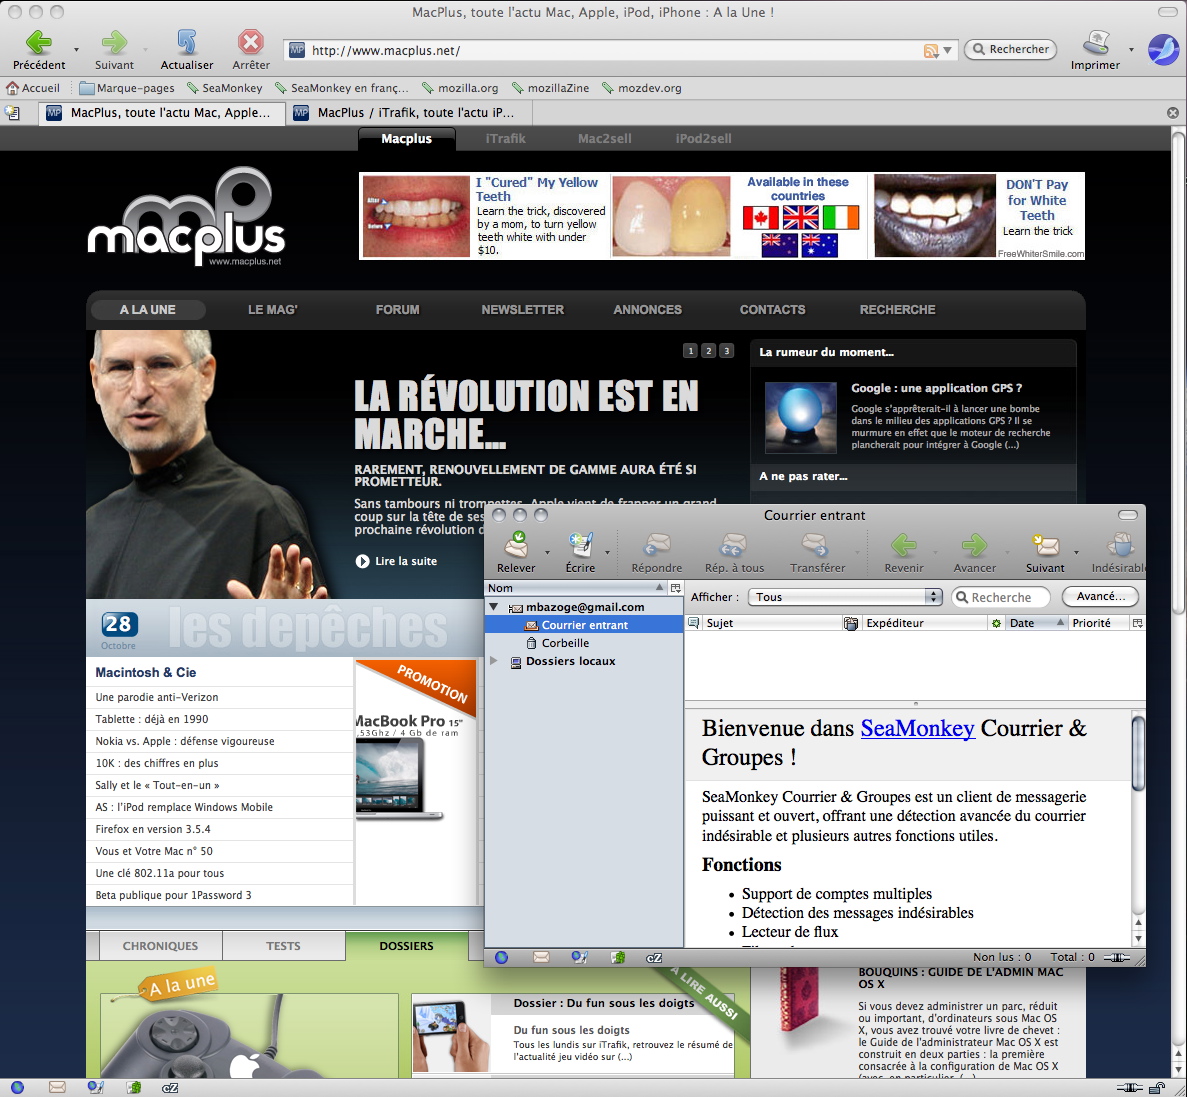Click the message preview pane scrollbar thumb
1187x1097 pixels.
1138,753
